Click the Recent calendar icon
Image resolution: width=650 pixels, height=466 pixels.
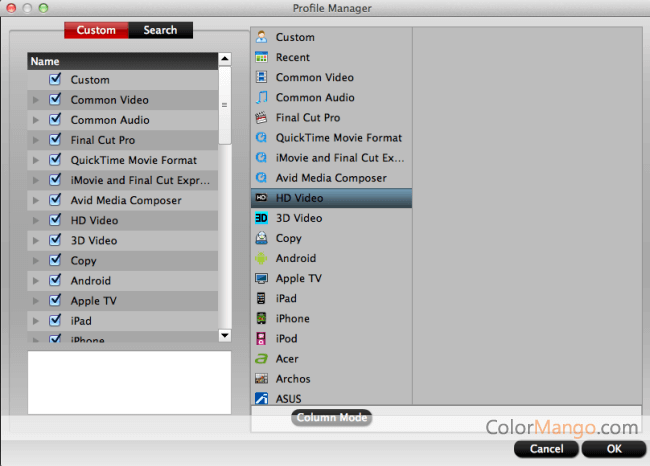point(261,57)
